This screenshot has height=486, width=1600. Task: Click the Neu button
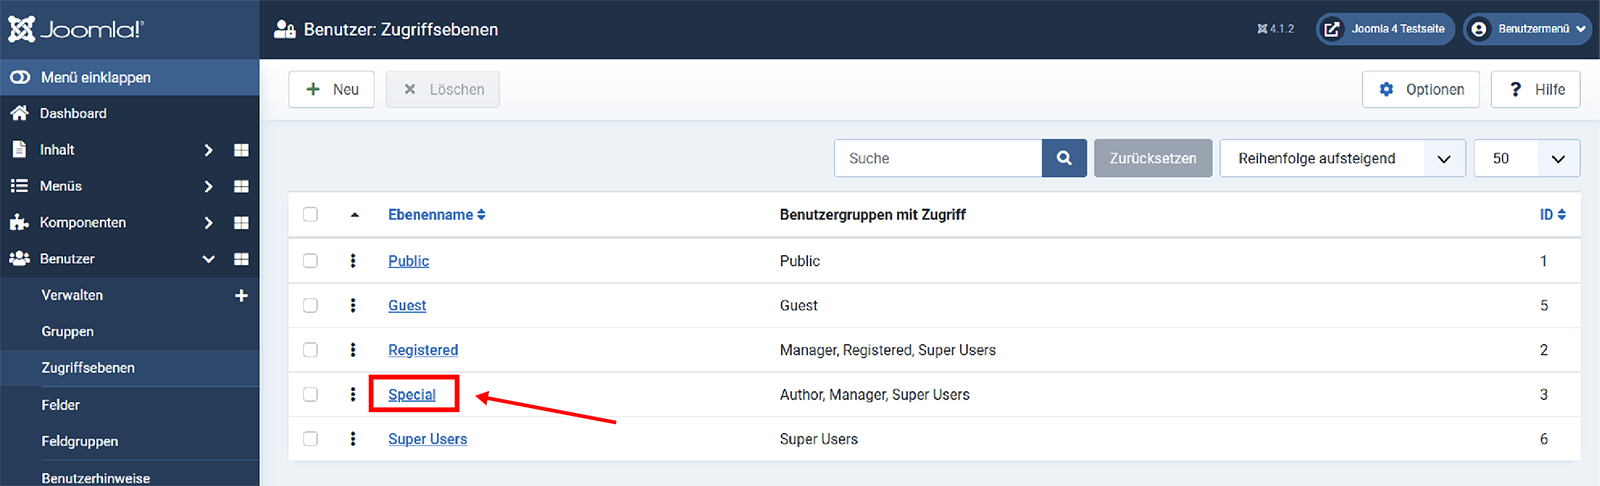click(331, 89)
